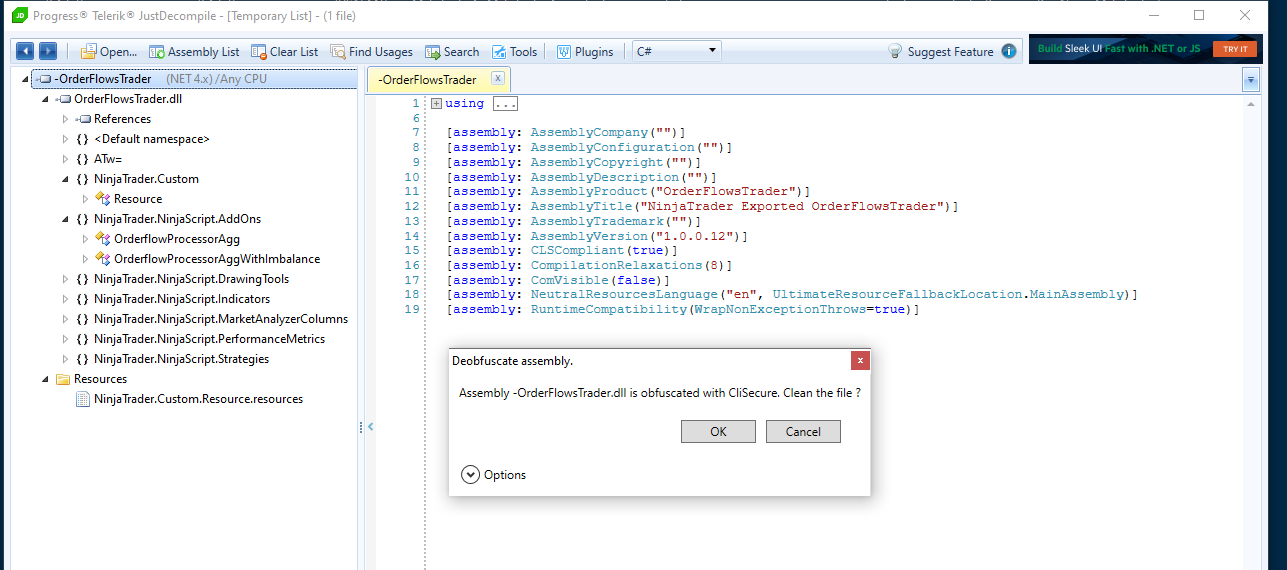Viewport: 1287px width, 570px height.
Task: Expand NinjaTrader.NinjaScript.PerformanceMetrics namespace
Action: 65,339
